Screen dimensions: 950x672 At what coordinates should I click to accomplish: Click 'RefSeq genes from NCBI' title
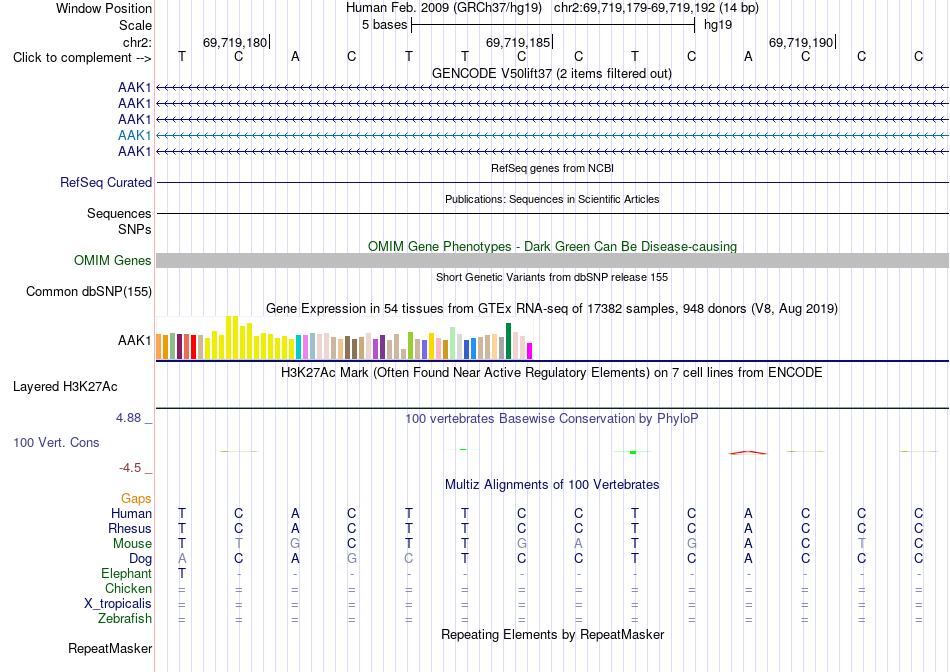pos(553,168)
